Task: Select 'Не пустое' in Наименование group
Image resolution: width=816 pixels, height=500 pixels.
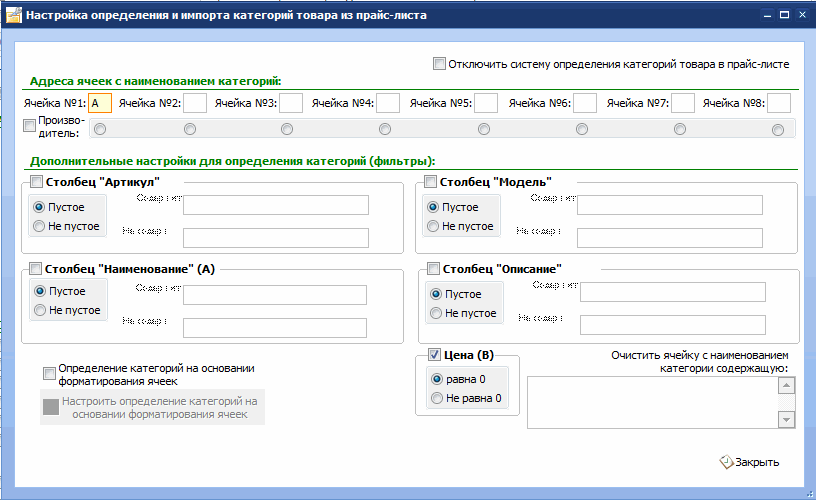Action: click(67, 310)
